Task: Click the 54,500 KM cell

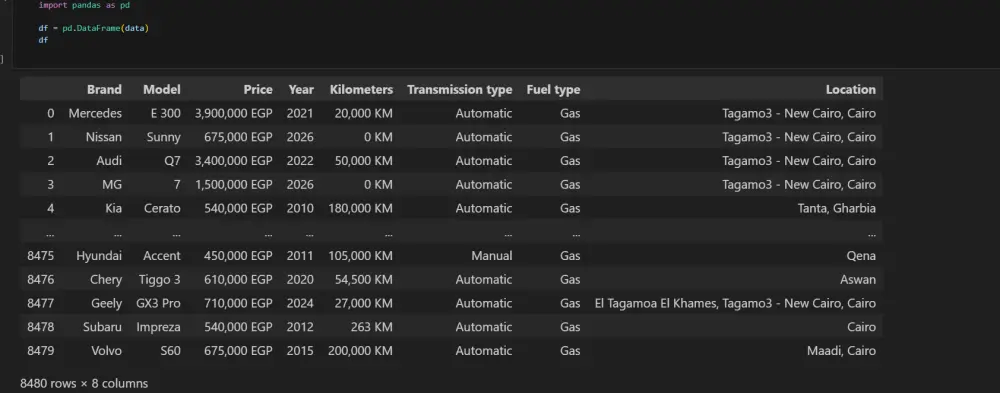Action: (364, 279)
